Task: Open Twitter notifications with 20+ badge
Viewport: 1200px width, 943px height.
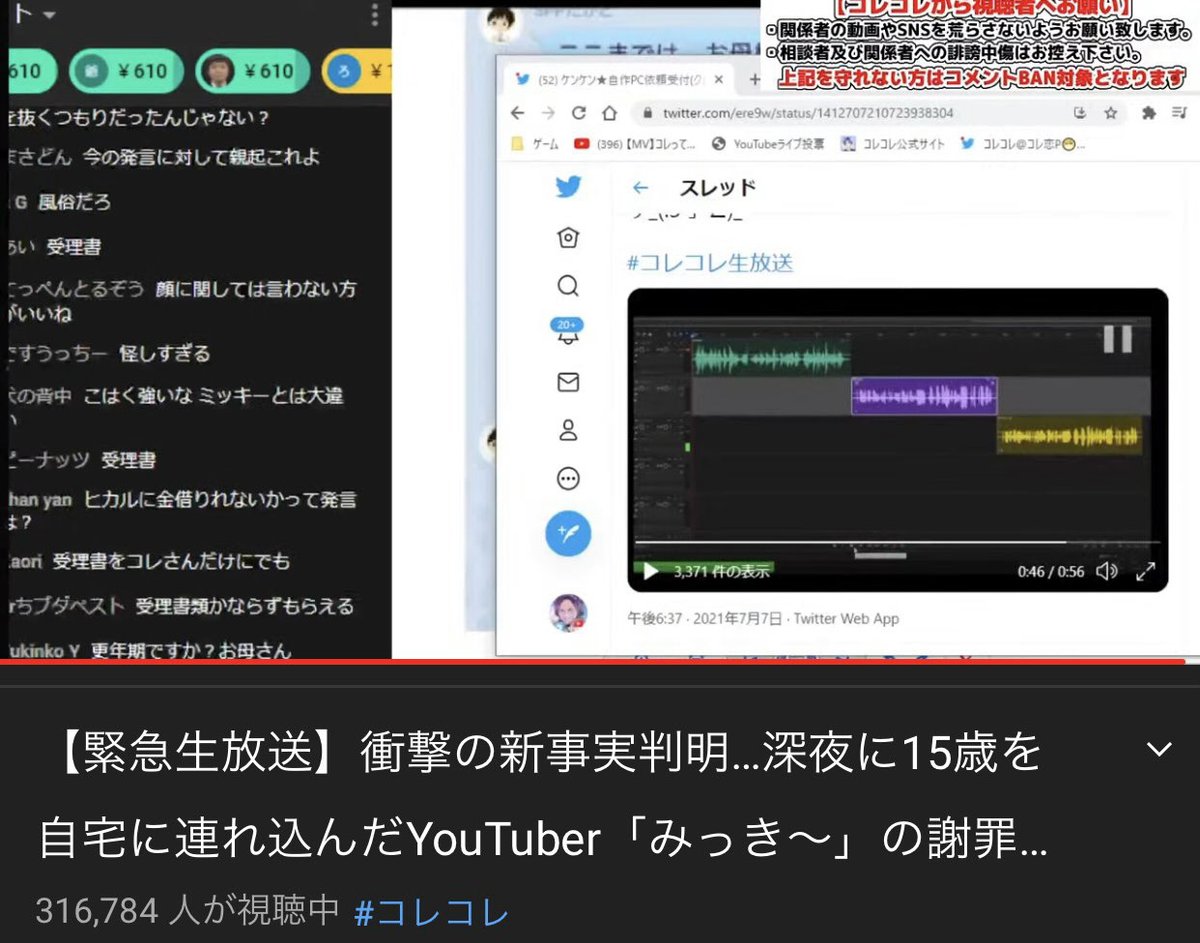Action: tap(568, 332)
